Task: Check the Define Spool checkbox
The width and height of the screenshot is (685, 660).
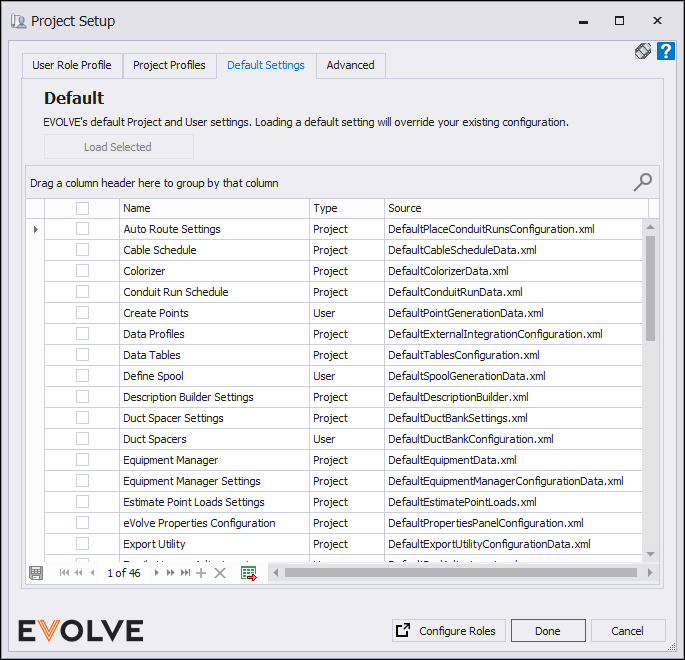Action: click(x=82, y=376)
